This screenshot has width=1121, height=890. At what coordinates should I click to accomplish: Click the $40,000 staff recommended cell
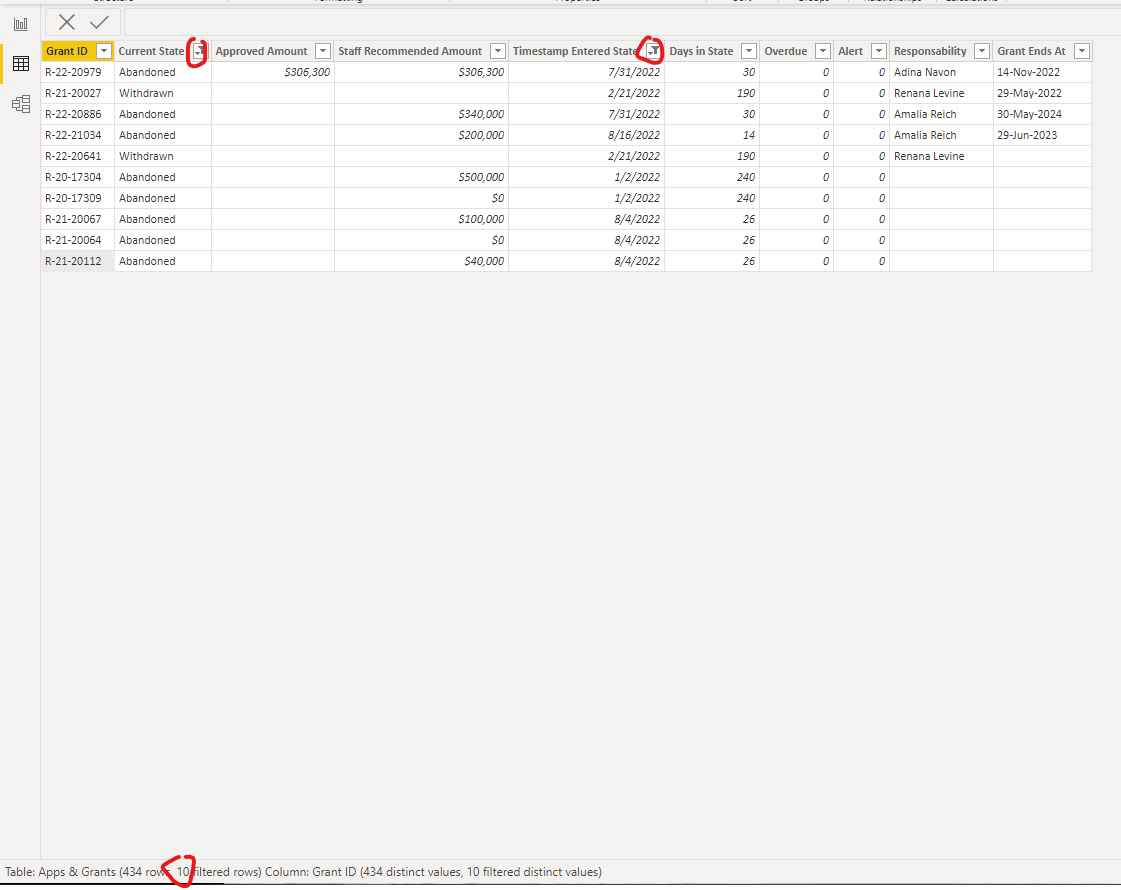[422, 261]
